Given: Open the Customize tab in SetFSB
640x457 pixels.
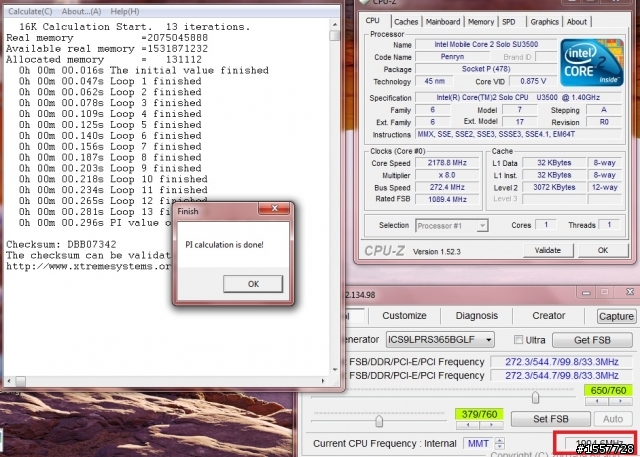Looking at the screenshot, I should point(404,315).
